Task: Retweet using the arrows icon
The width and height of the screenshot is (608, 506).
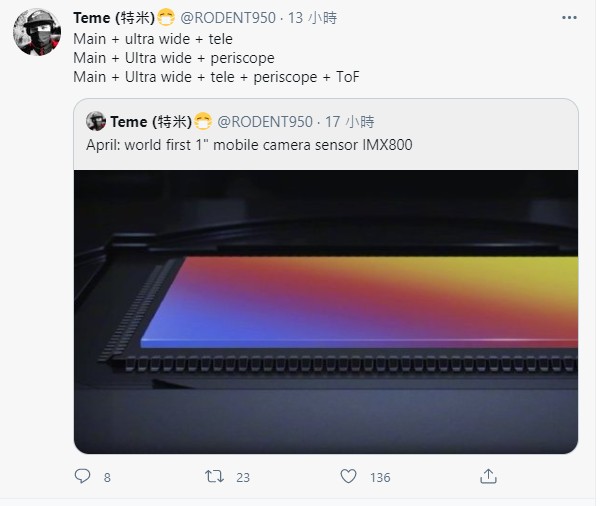Action: (214, 476)
